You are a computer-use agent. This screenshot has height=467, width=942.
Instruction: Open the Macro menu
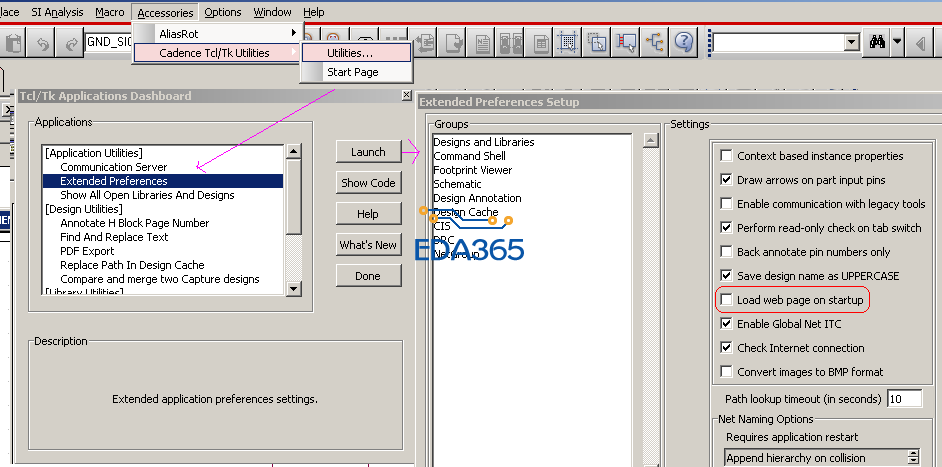pyautogui.click(x=110, y=11)
